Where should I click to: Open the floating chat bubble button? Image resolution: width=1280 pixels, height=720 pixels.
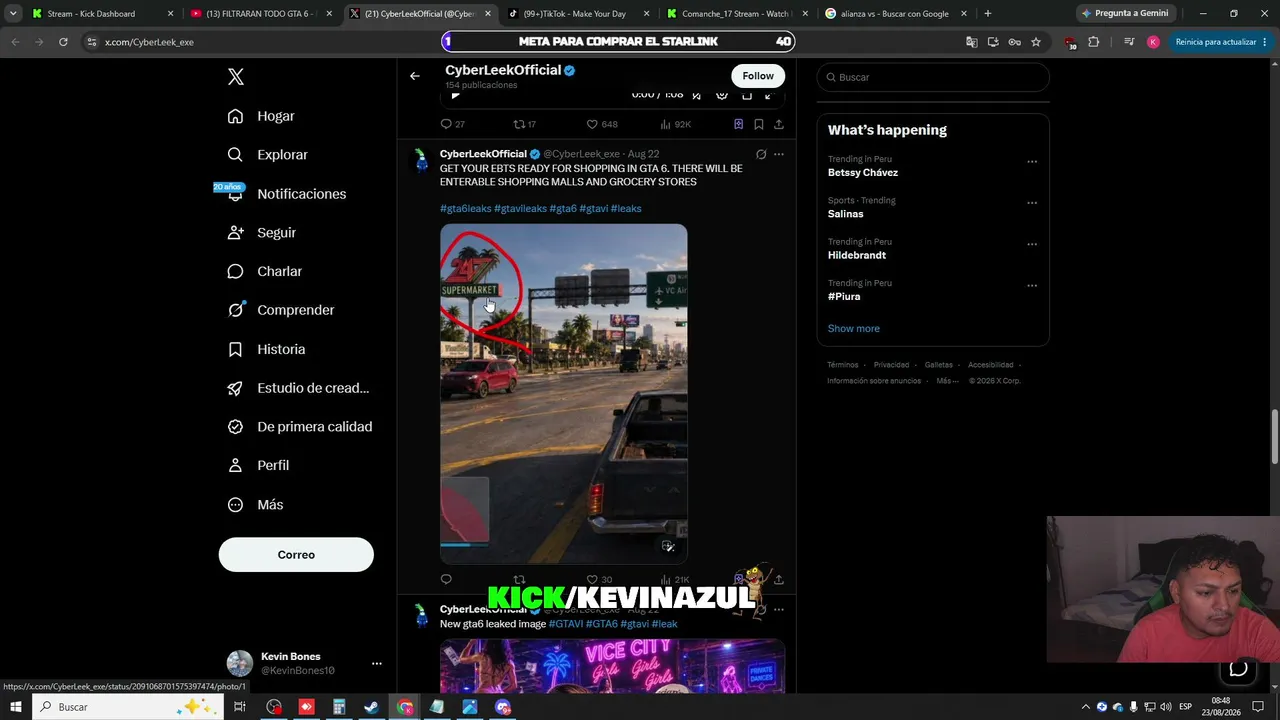click(1238, 669)
